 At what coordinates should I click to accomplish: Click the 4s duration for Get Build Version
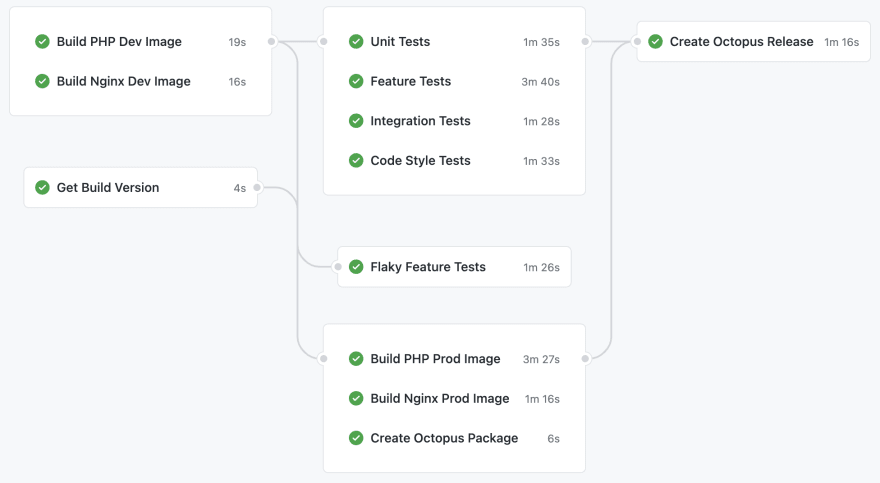pos(240,188)
